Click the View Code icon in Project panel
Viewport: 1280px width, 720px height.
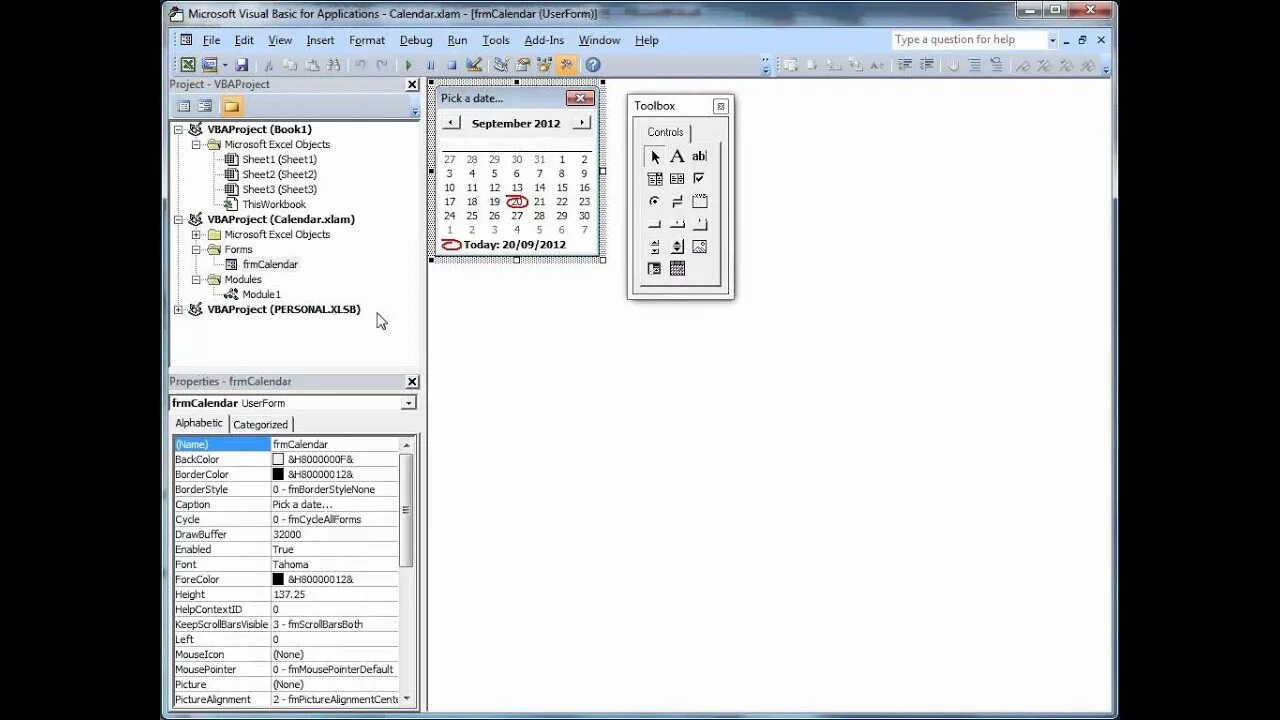click(184, 106)
